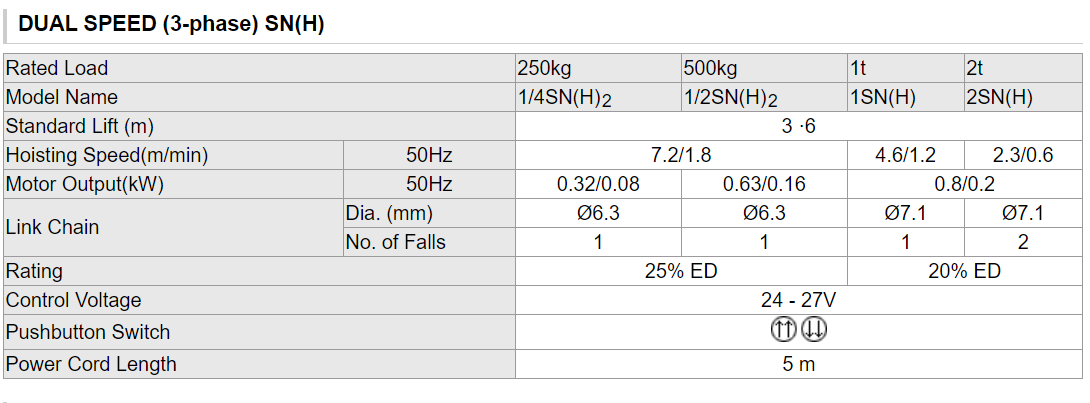1090x403 pixels.
Task: Click the 25% ED rating cell
Action: click(680, 271)
